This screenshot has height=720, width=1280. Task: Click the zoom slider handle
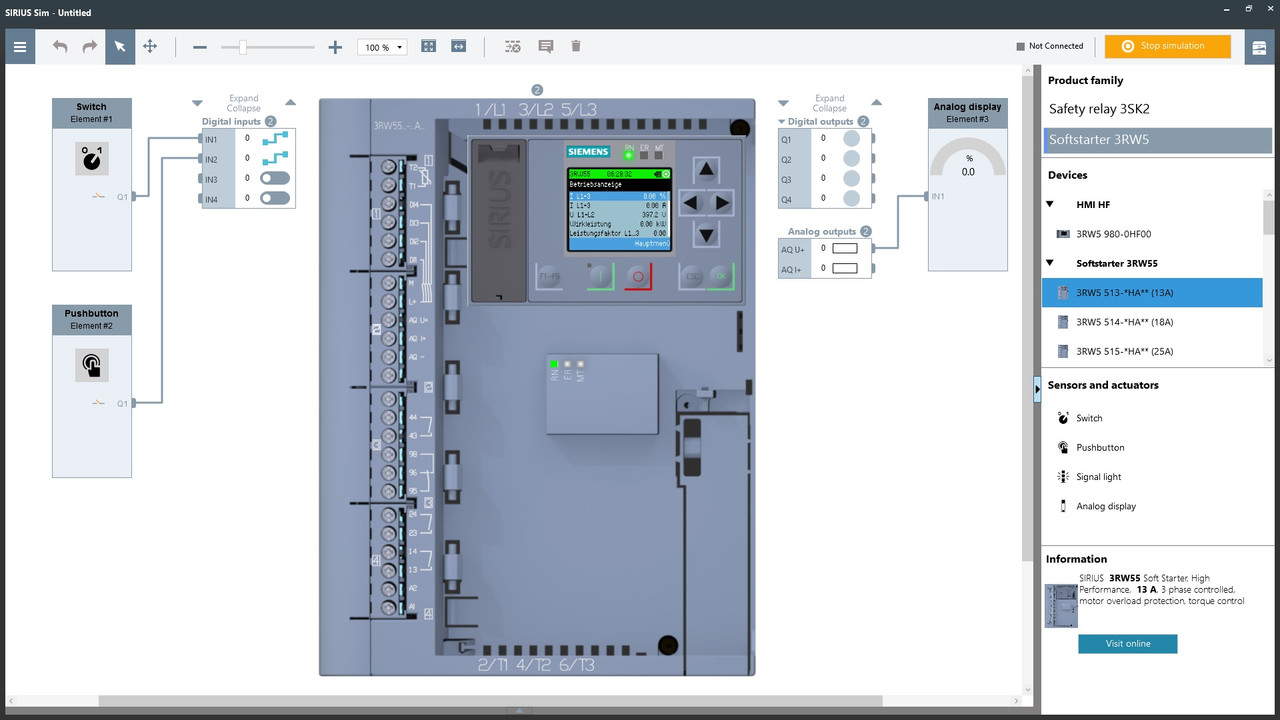tap(242, 47)
